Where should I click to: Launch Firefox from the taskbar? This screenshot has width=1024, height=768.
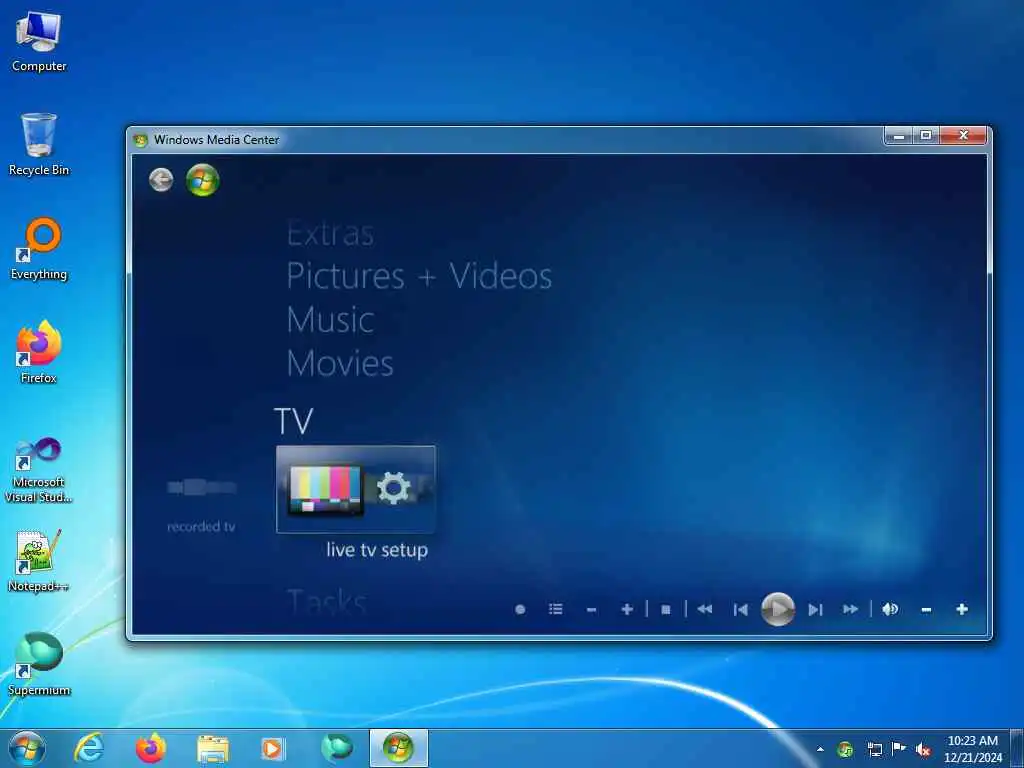click(x=150, y=748)
